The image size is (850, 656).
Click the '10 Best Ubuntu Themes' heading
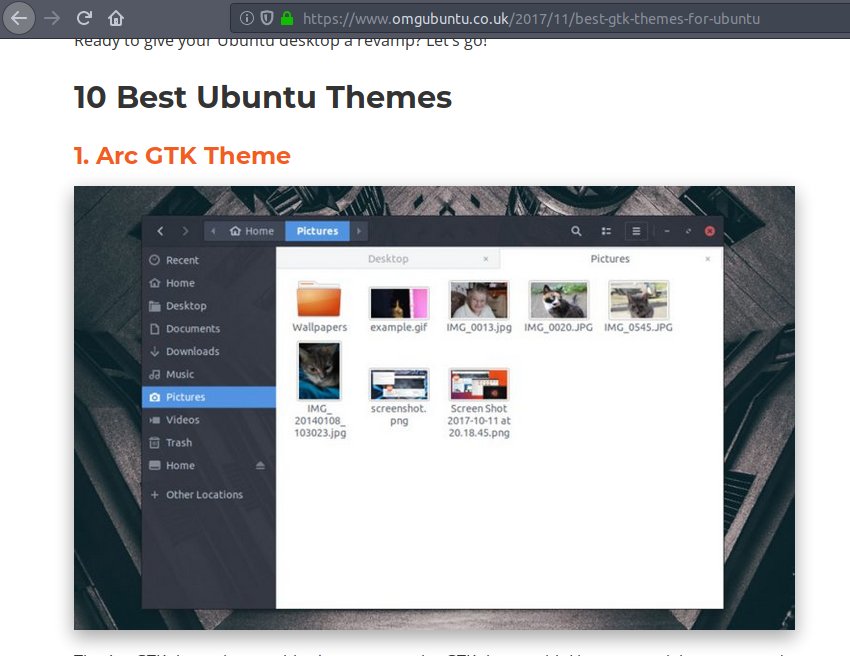tap(263, 97)
